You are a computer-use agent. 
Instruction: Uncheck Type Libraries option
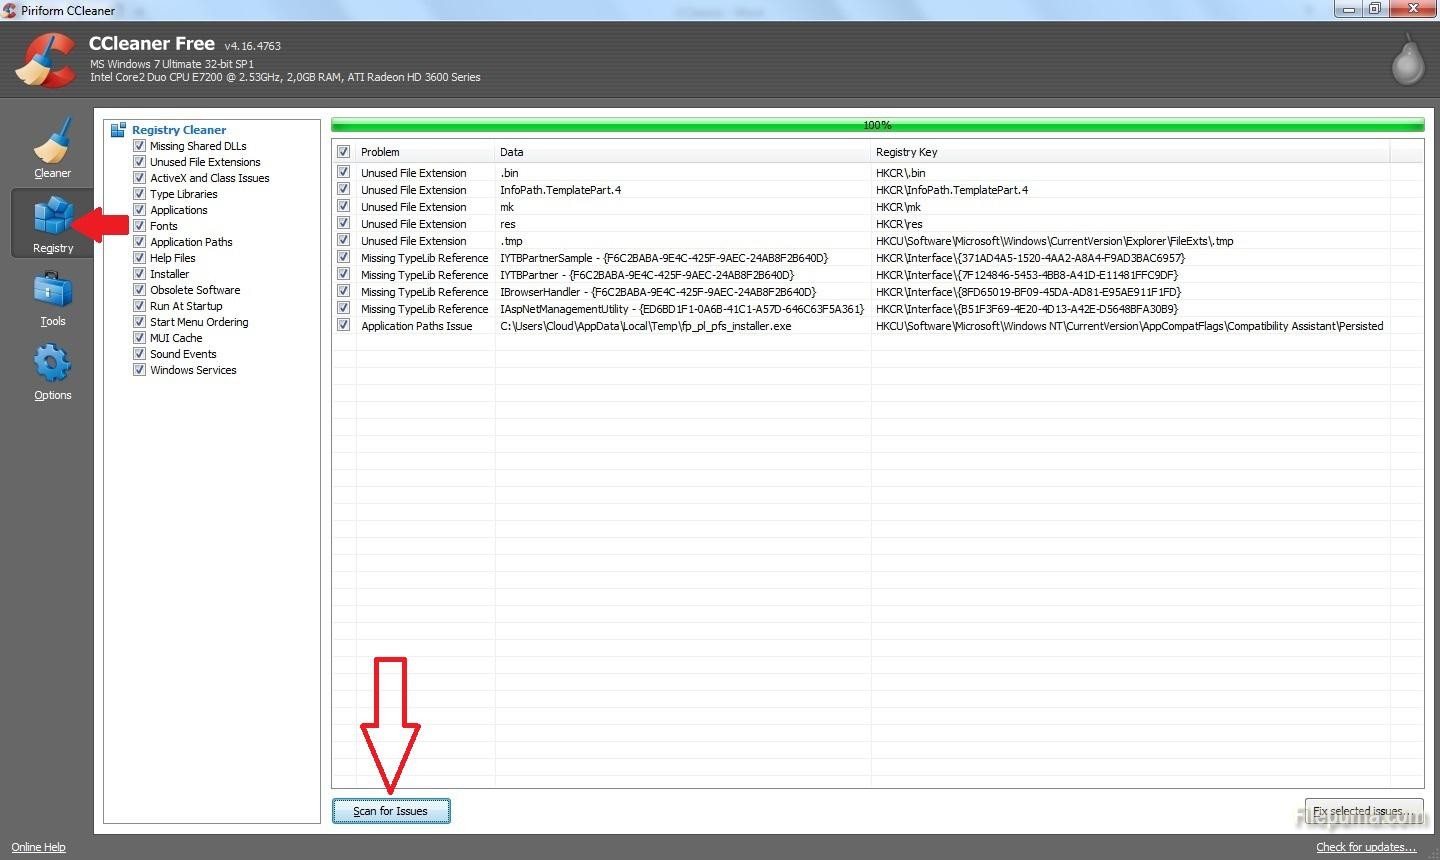click(x=140, y=194)
